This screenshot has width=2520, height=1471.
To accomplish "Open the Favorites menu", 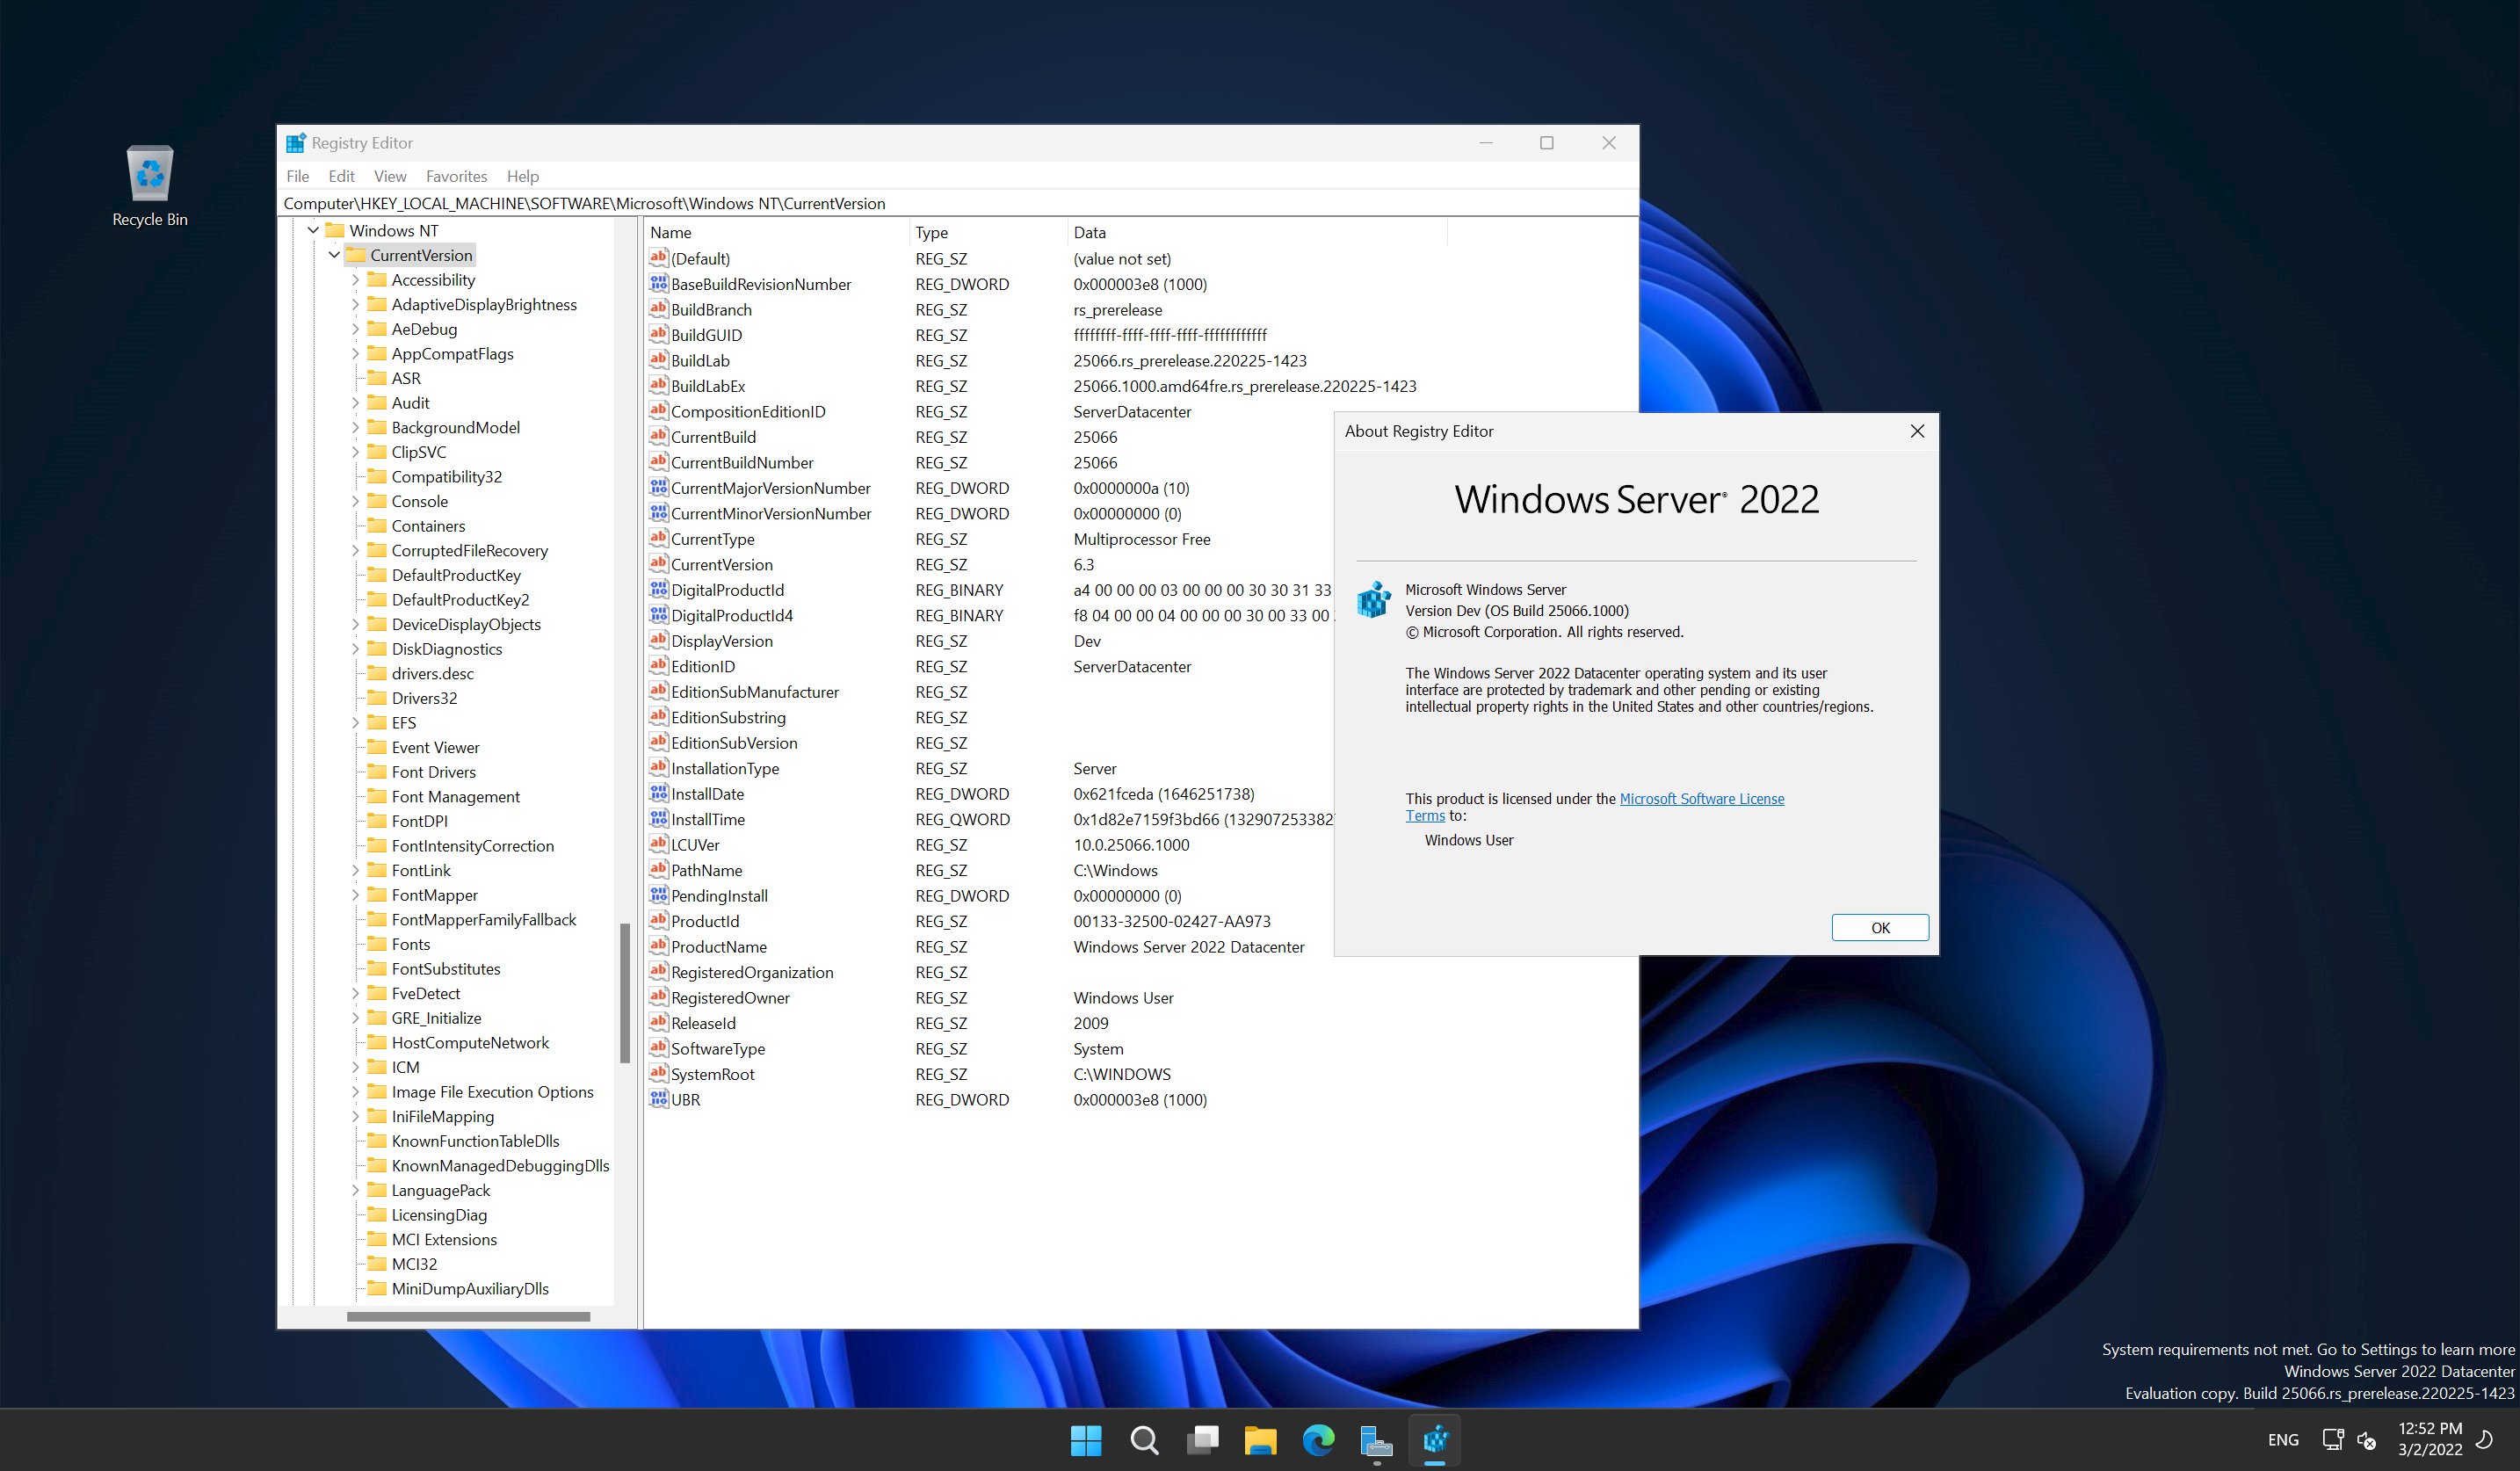I will (x=456, y=176).
